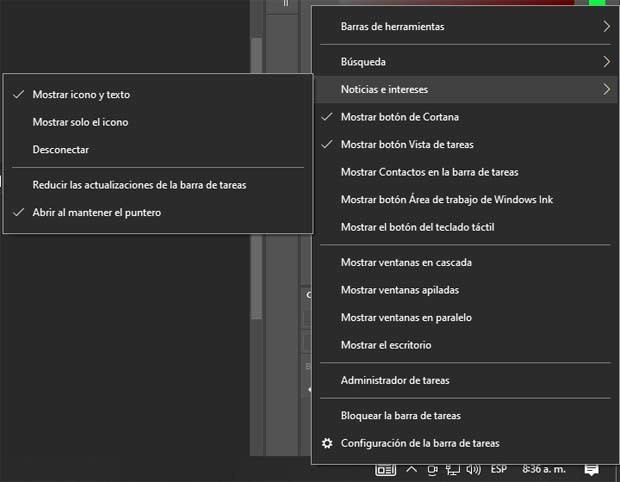Expand the Barras de herramientas submenu arrow
620x482 pixels.
coord(607,26)
